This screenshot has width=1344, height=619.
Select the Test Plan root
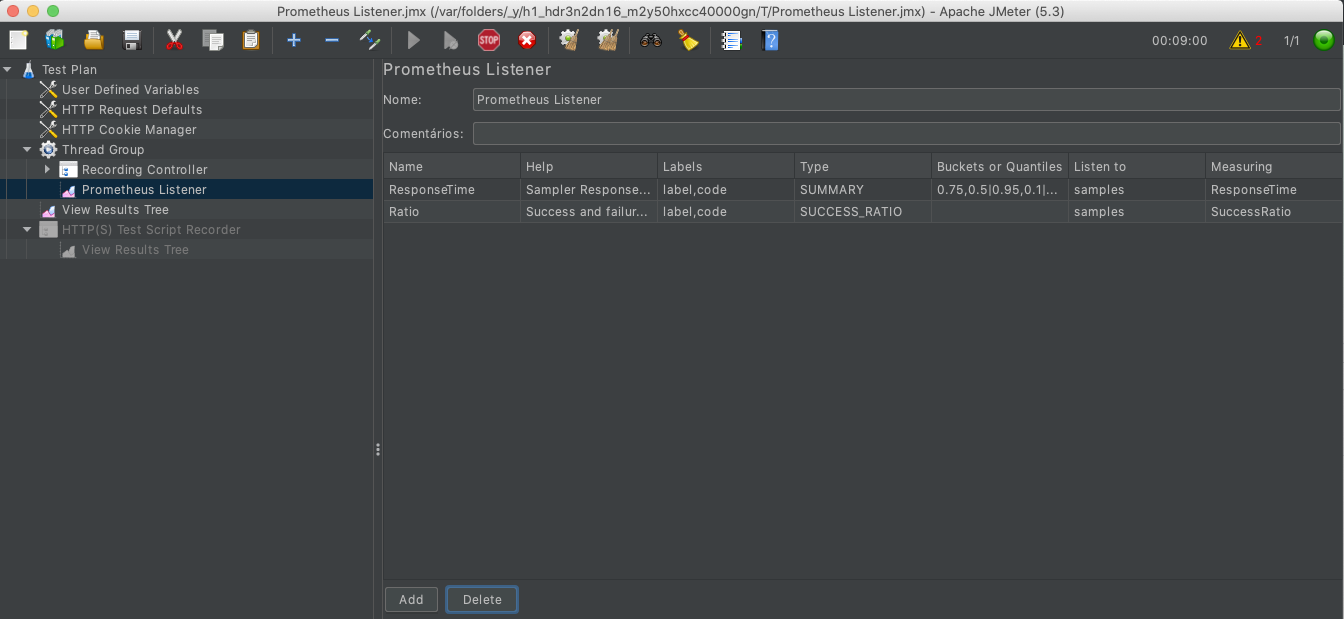coord(69,70)
